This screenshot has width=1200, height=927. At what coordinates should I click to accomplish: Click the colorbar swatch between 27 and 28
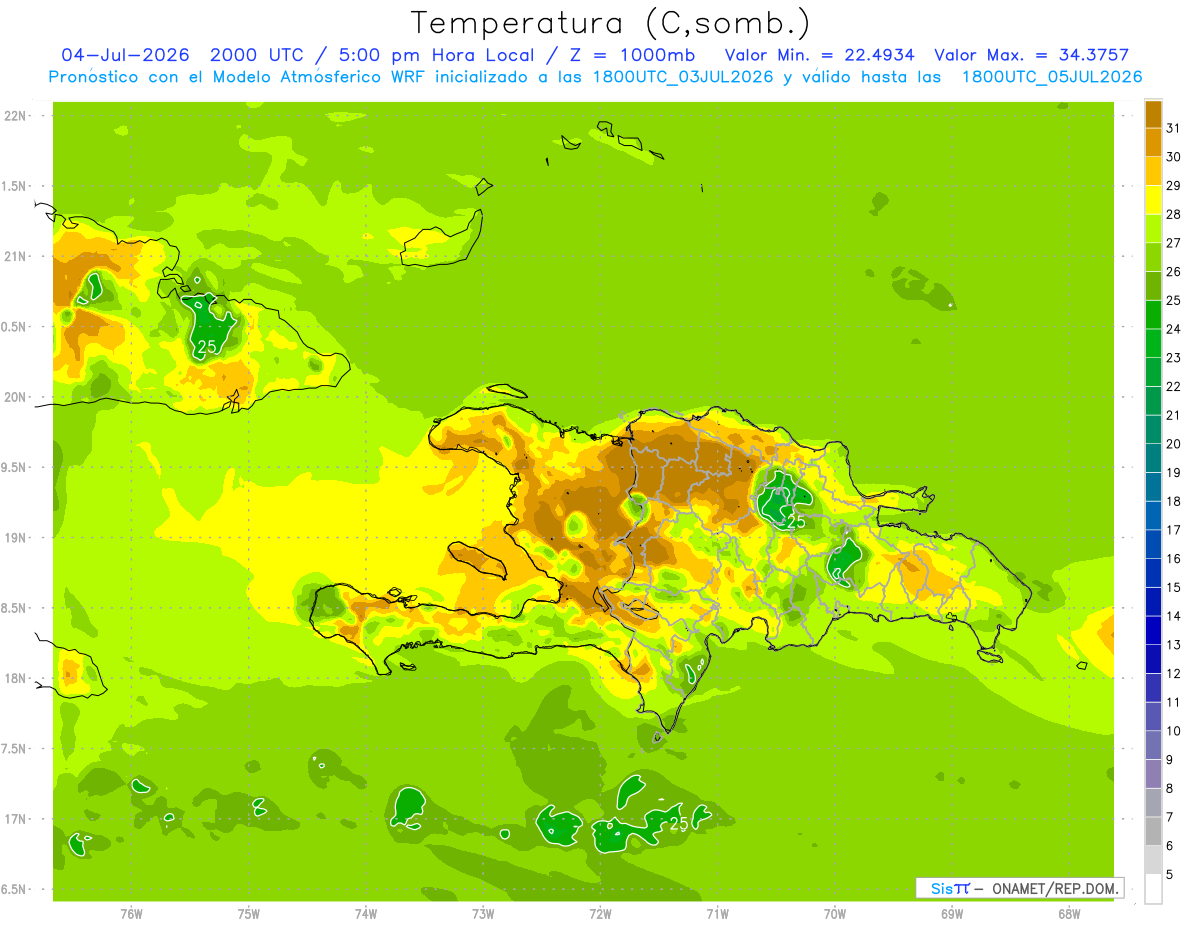pos(1153,228)
